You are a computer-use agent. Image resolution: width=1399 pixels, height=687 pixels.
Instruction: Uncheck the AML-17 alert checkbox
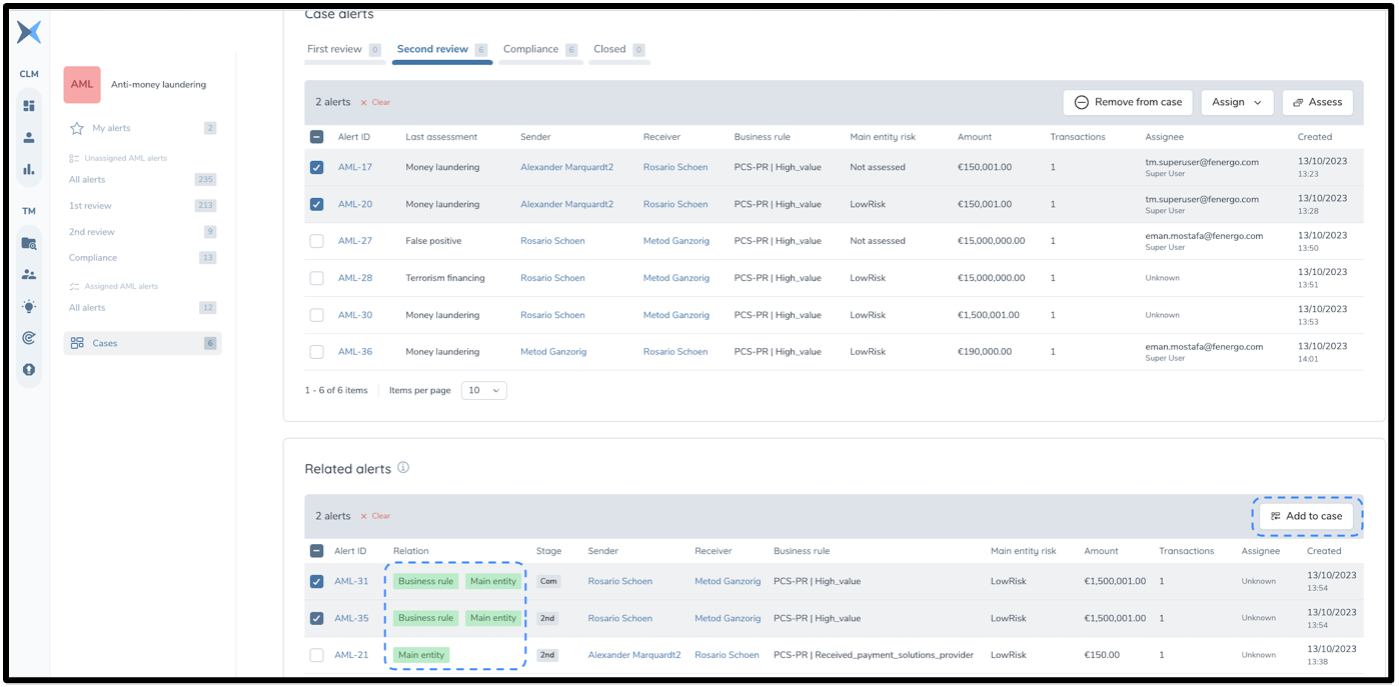point(317,168)
